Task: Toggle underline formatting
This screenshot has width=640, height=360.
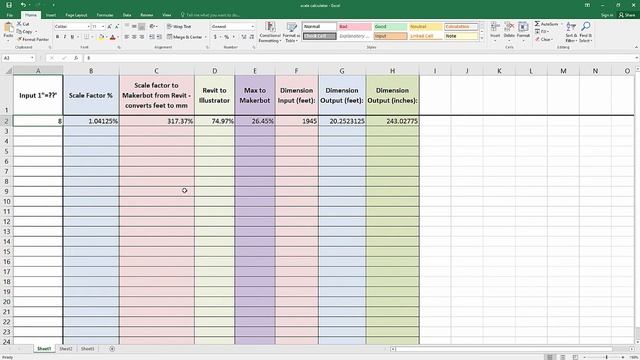Action: [x=72, y=37]
